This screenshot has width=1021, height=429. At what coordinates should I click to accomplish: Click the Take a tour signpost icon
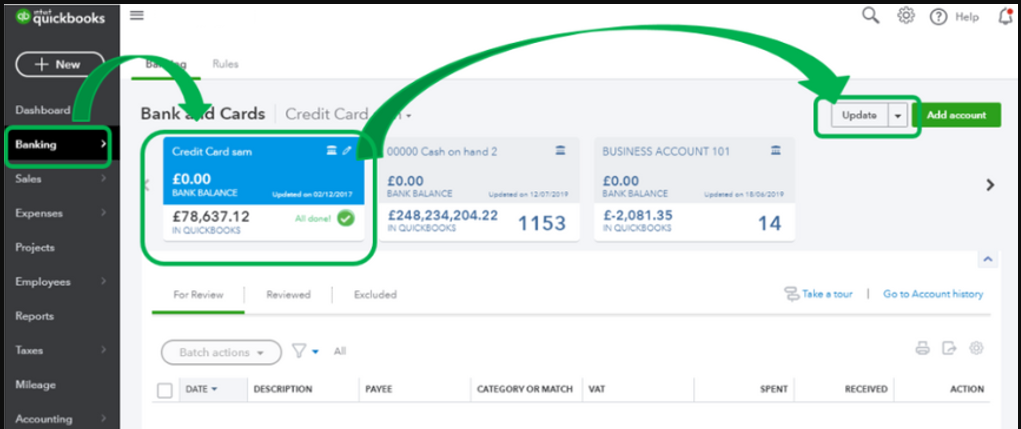click(792, 294)
